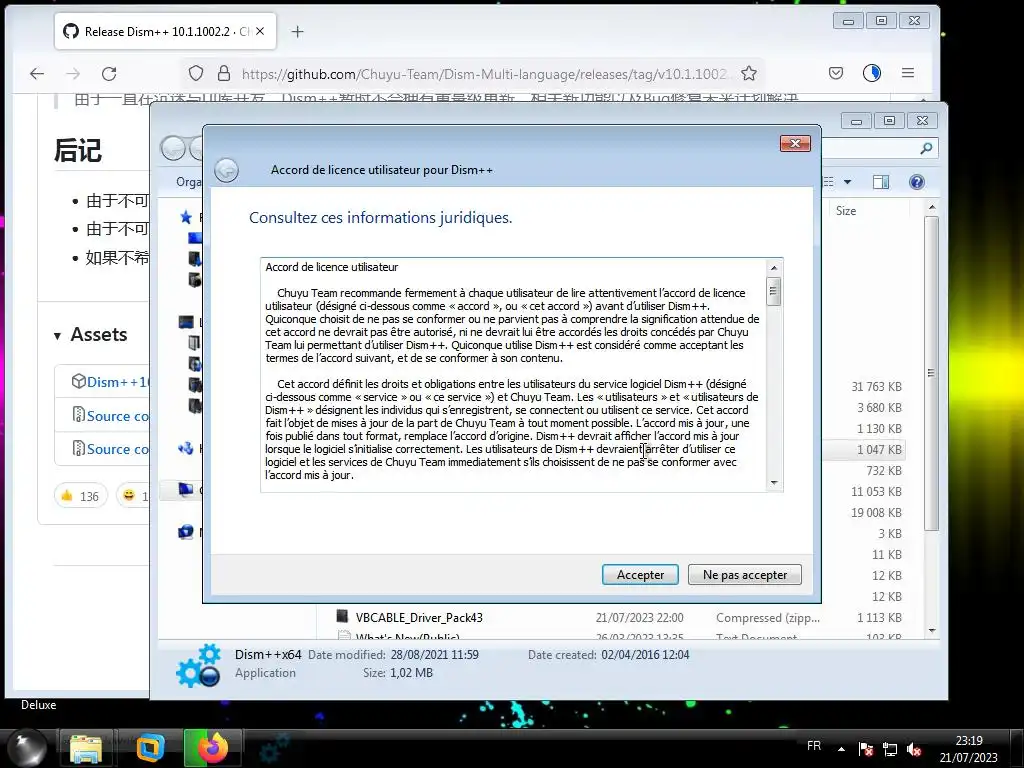
Task: Click Favorites star in Explorer sidebar
Action: point(186,217)
